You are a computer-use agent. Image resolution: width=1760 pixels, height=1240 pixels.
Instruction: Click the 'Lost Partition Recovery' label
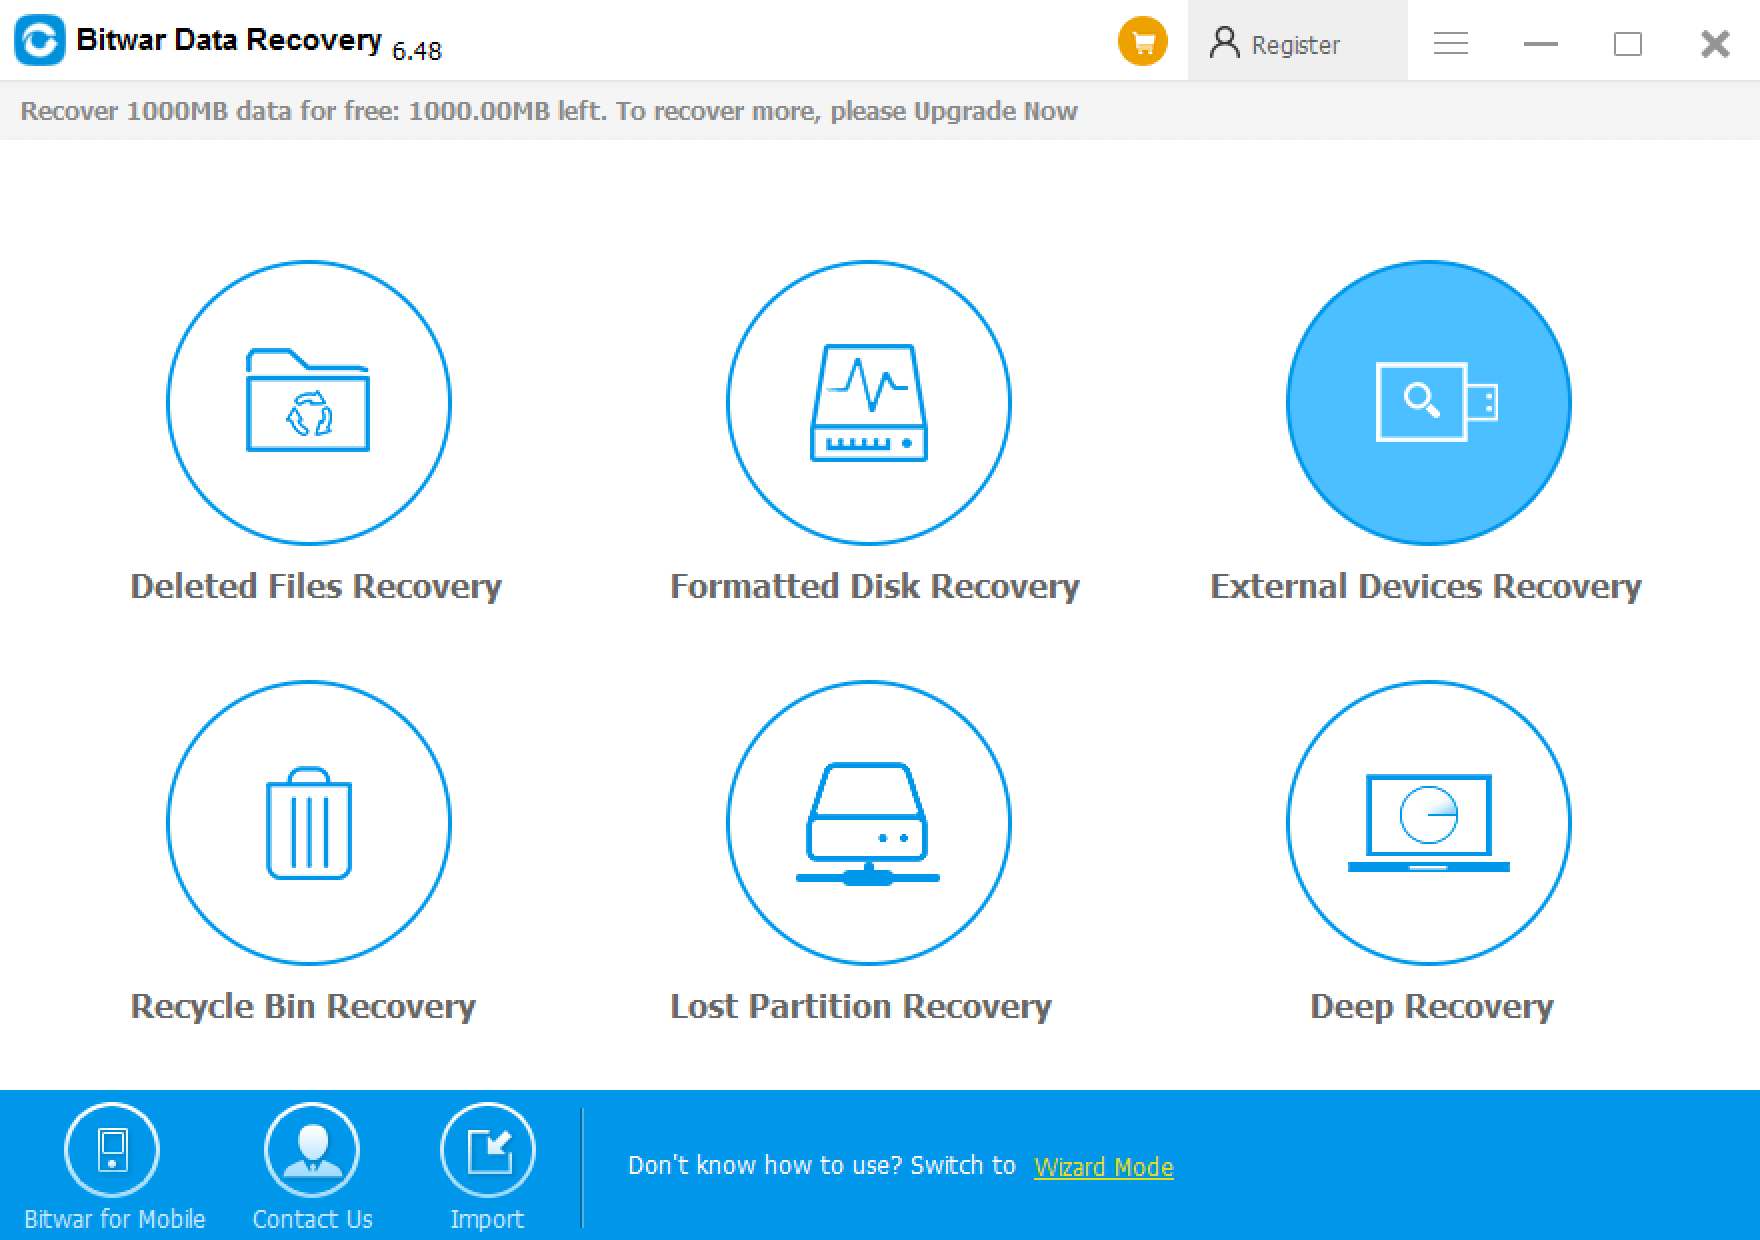coord(861,1006)
